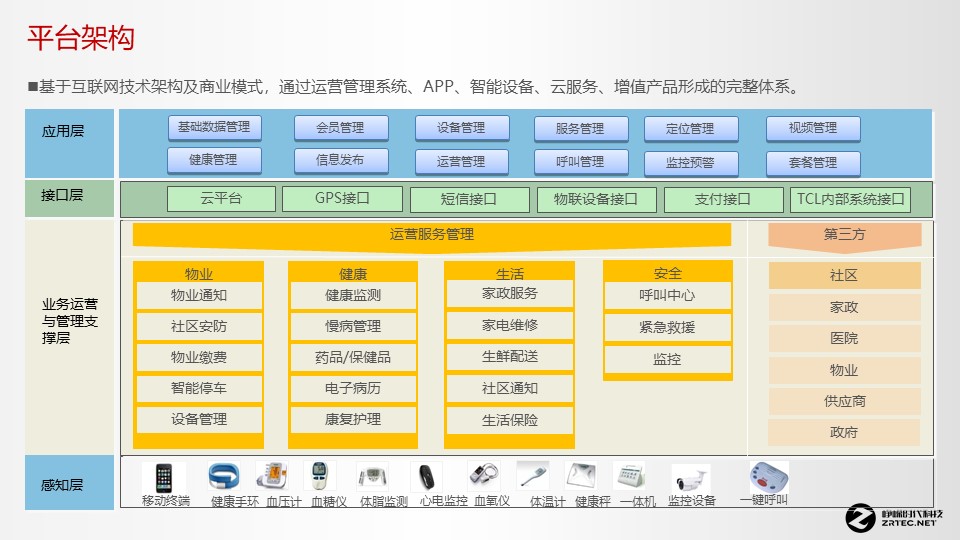Image resolution: width=960 pixels, height=540 pixels.
Task: Click the 移动终端 smartphone icon
Action: [x=164, y=477]
